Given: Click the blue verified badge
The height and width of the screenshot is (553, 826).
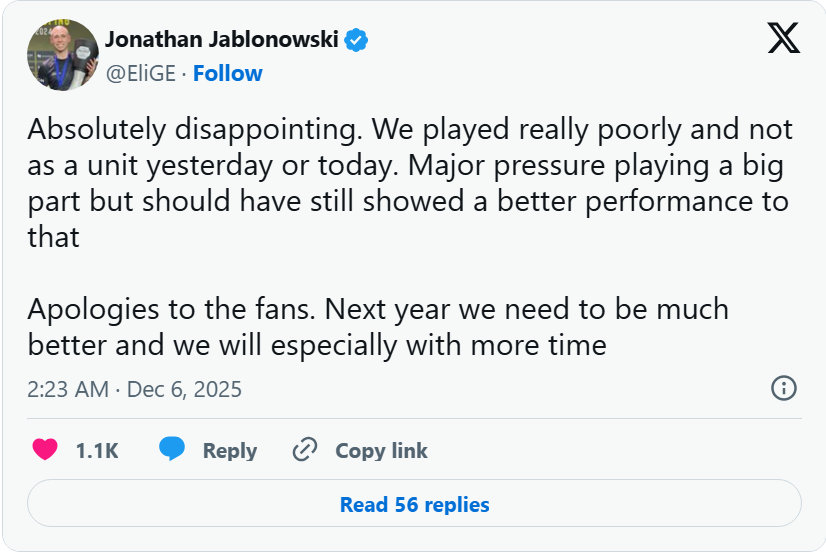Looking at the screenshot, I should pyautogui.click(x=357, y=40).
